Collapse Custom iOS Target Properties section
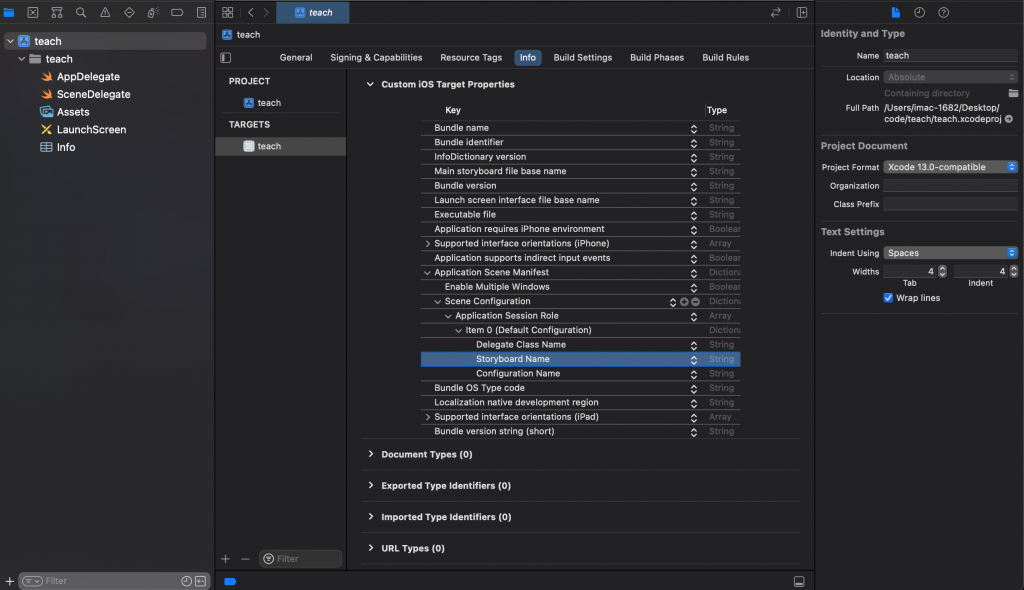This screenshot has width=1024, height=590. pyautogui.click(x=370, y=84)
